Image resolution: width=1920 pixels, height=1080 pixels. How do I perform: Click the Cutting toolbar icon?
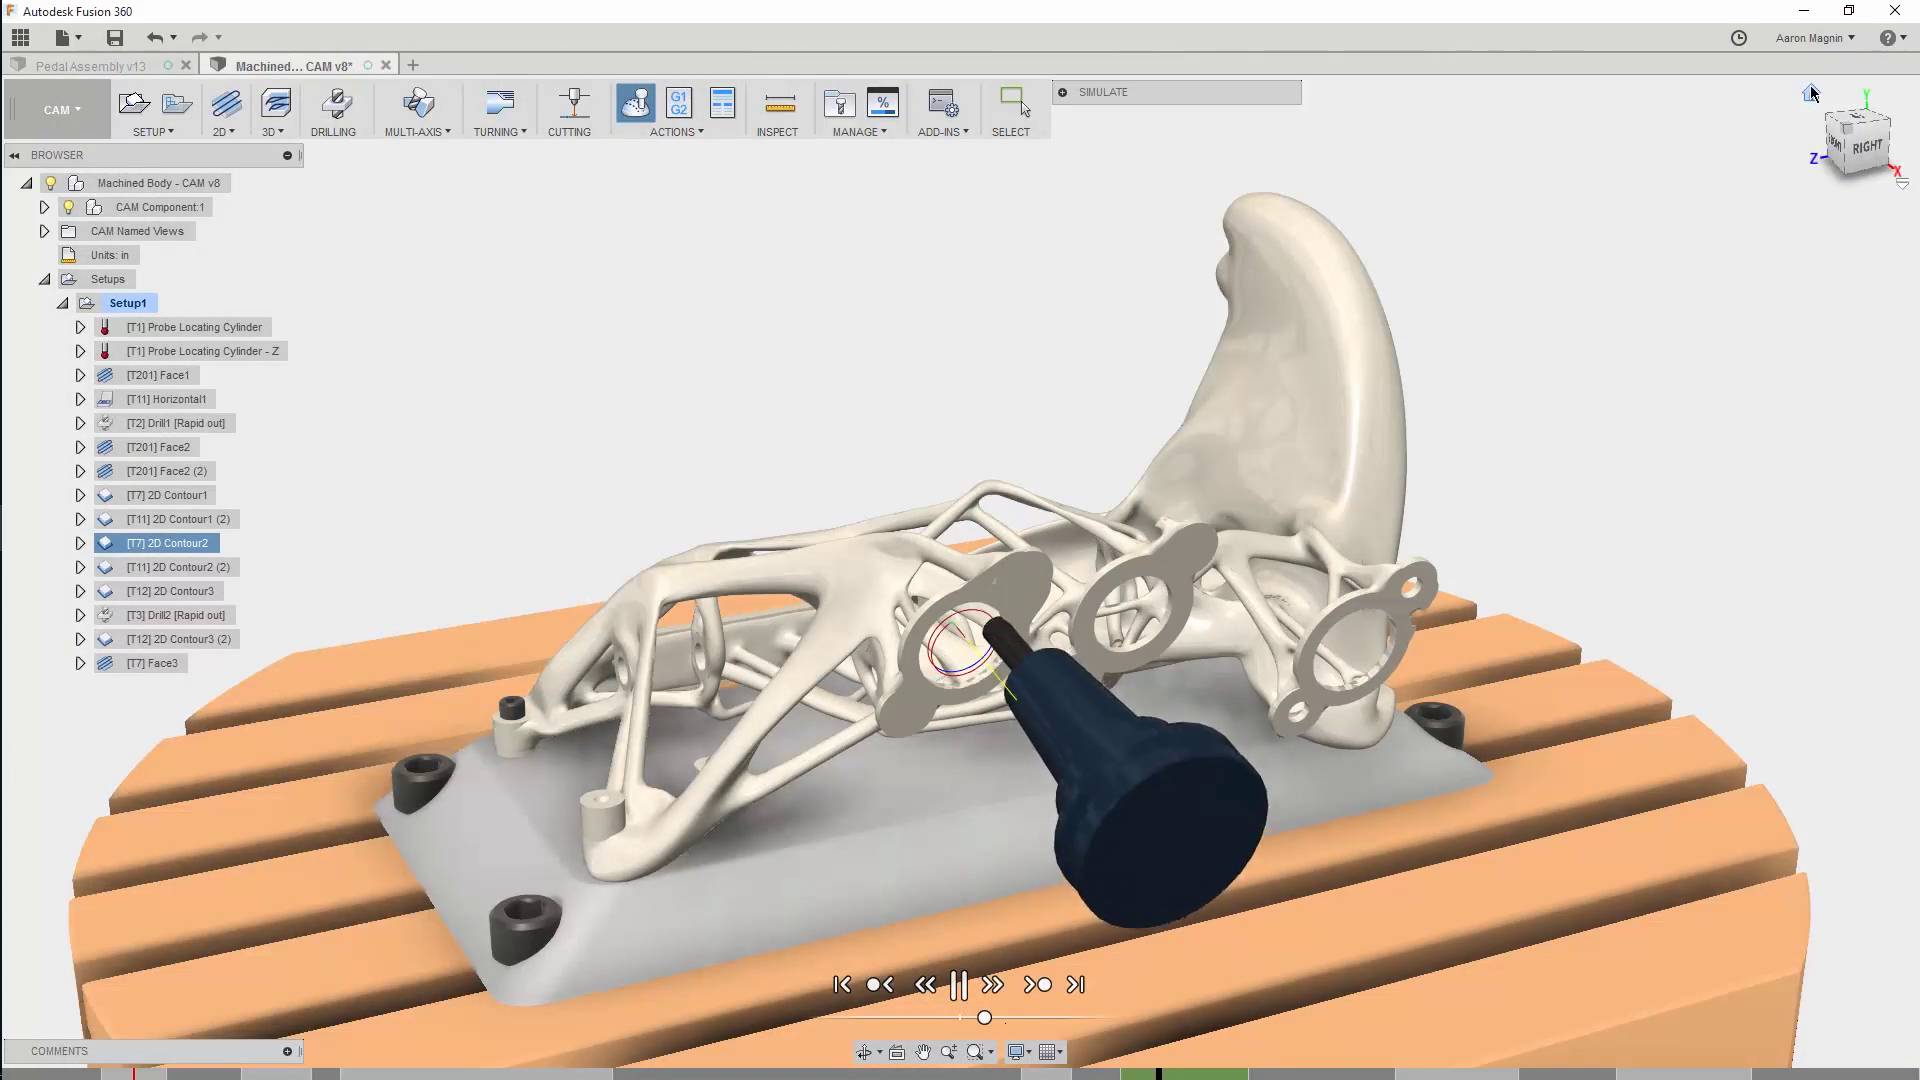[x=573, y=103]
